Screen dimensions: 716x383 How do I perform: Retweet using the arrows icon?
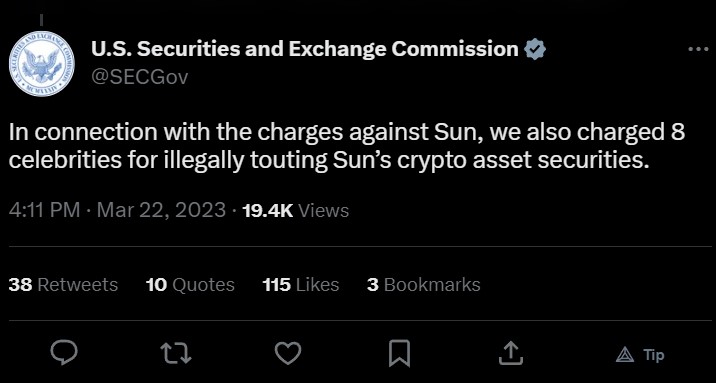176,354
